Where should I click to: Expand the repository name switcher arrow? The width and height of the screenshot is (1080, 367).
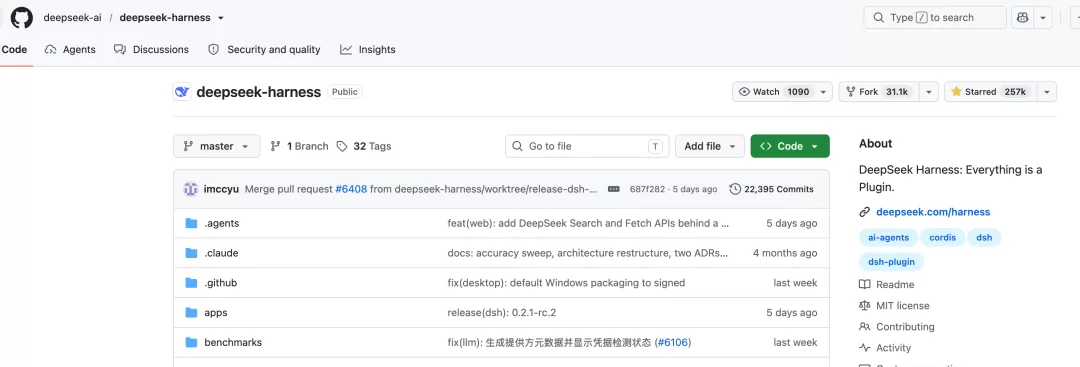tap(220, 18)
